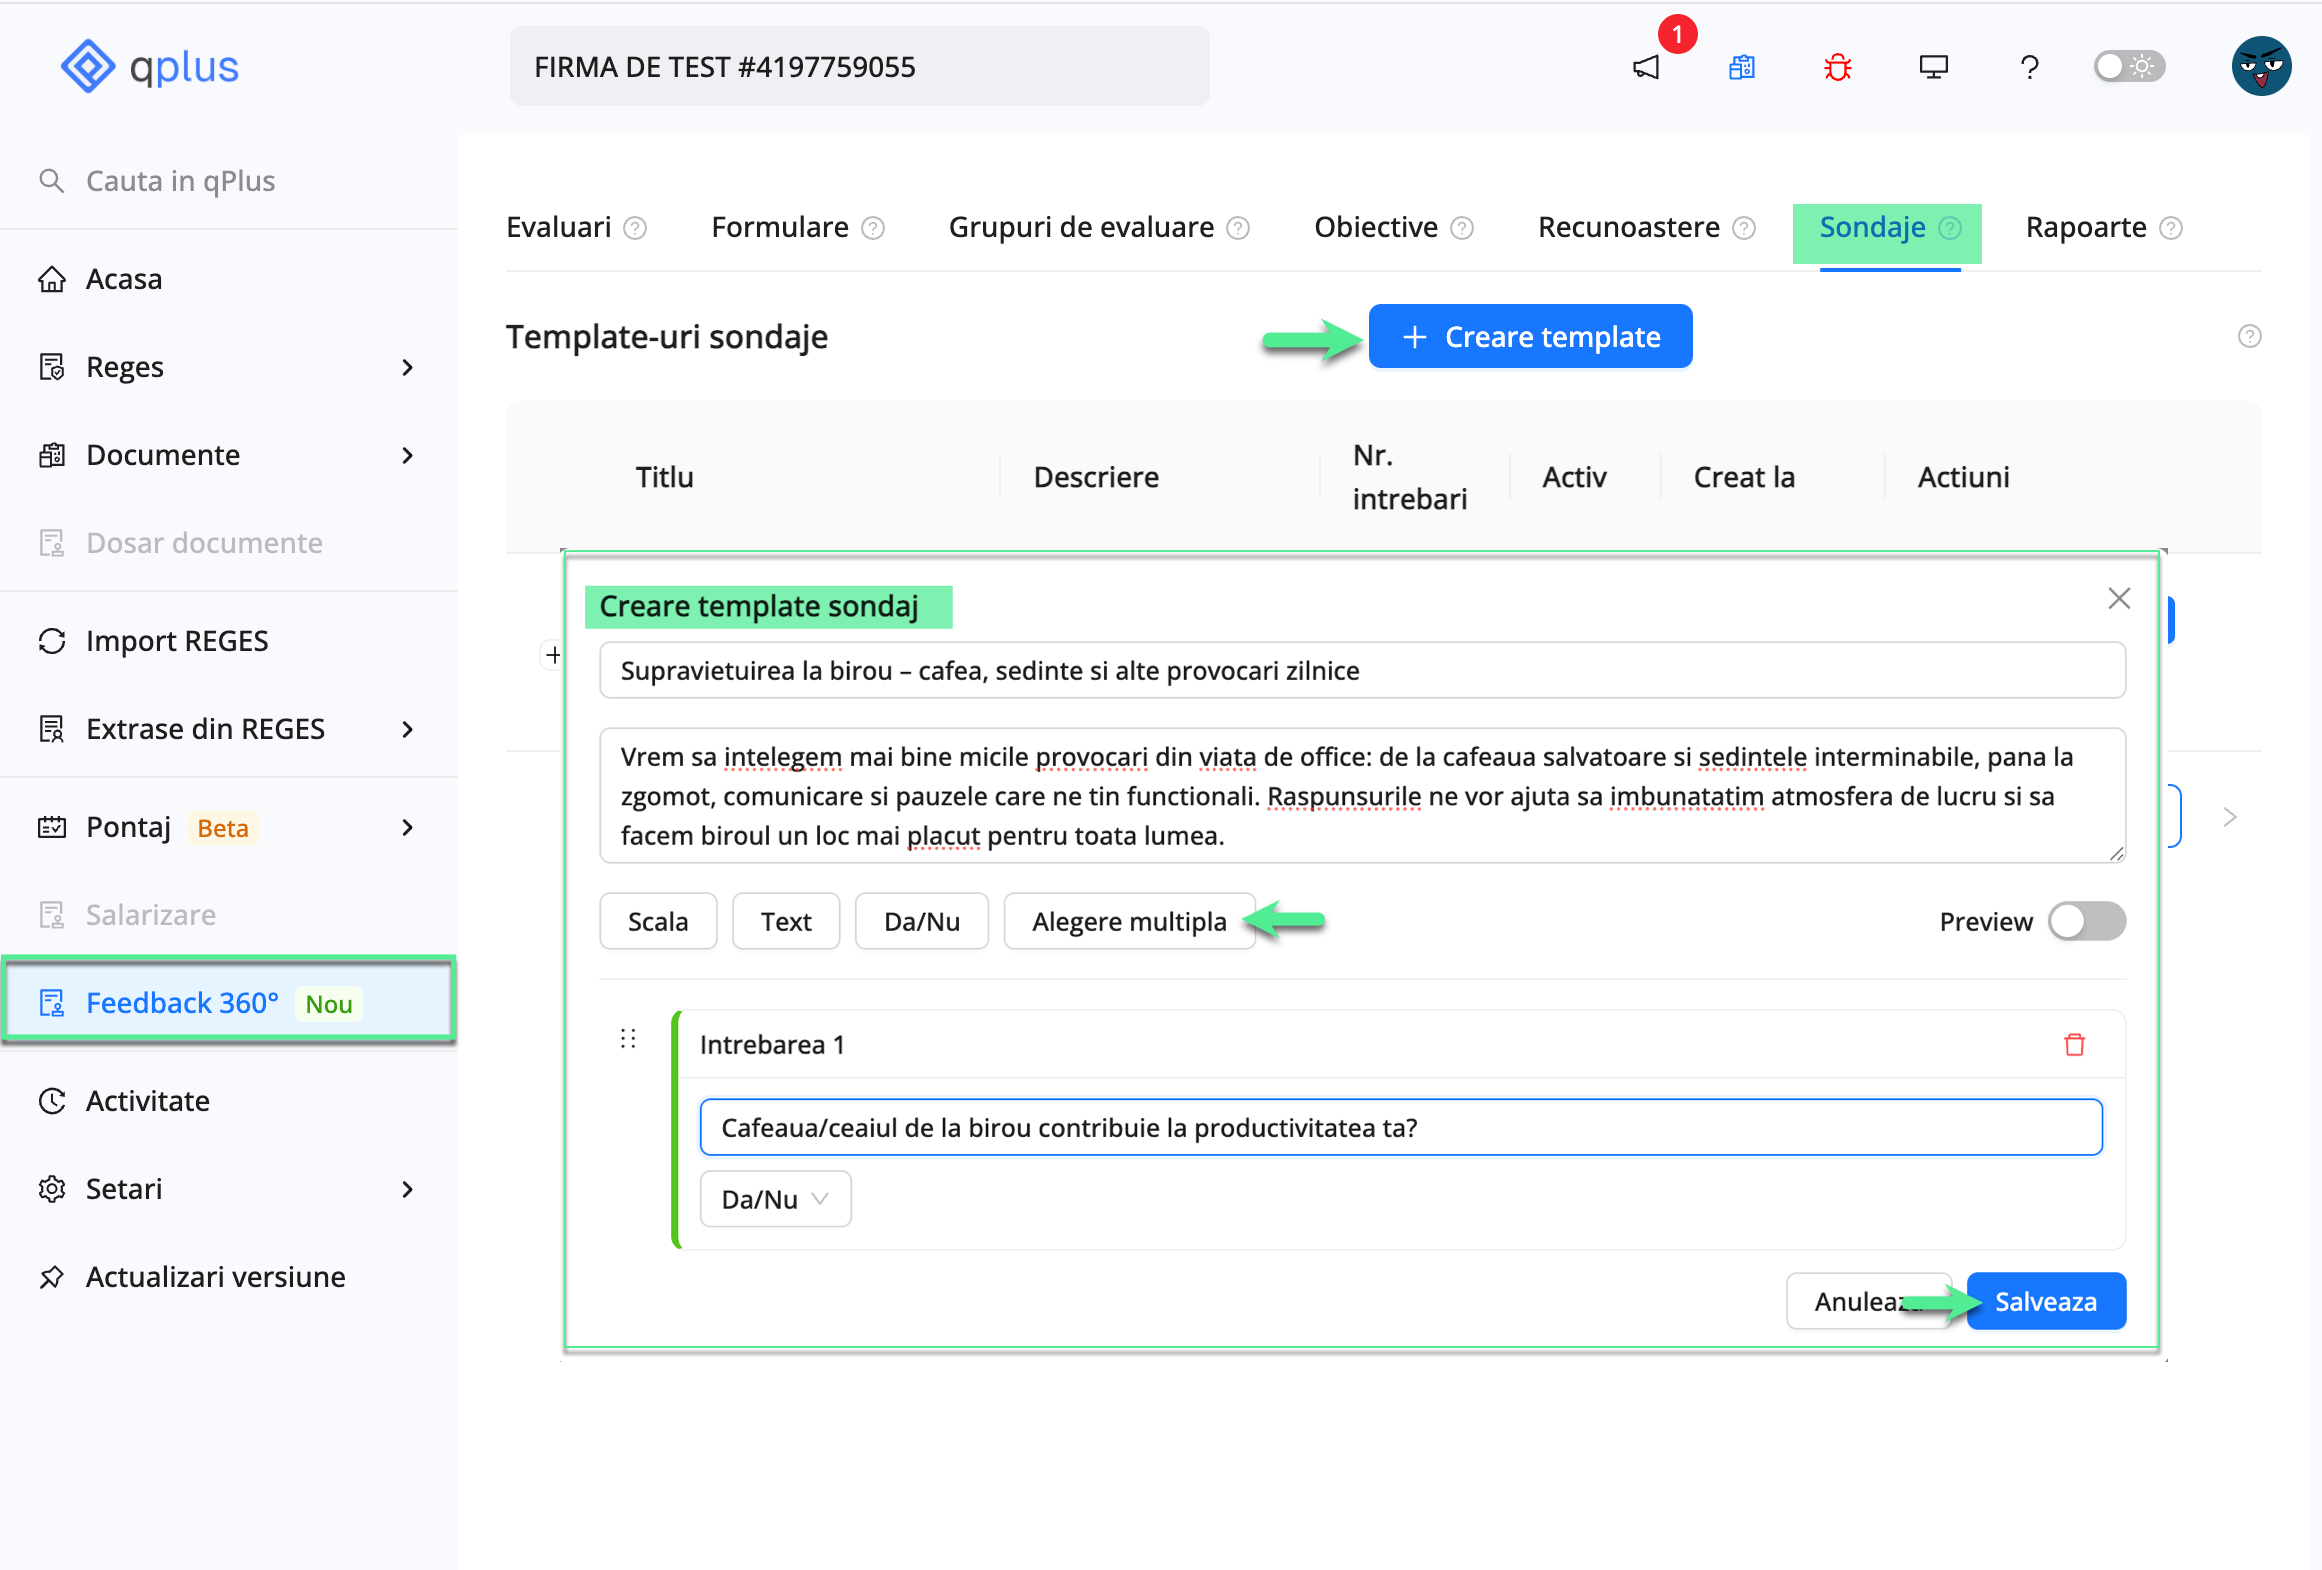The width and height of the screenshot is (2322, 1570).
Task: Click the Cauta in qPlus search field
Action: point(181,181)
